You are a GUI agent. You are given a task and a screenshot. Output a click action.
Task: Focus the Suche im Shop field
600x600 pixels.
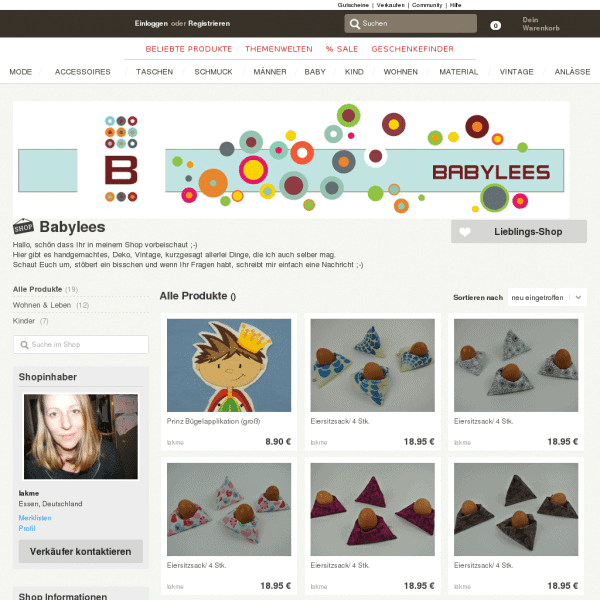point(81,345)
